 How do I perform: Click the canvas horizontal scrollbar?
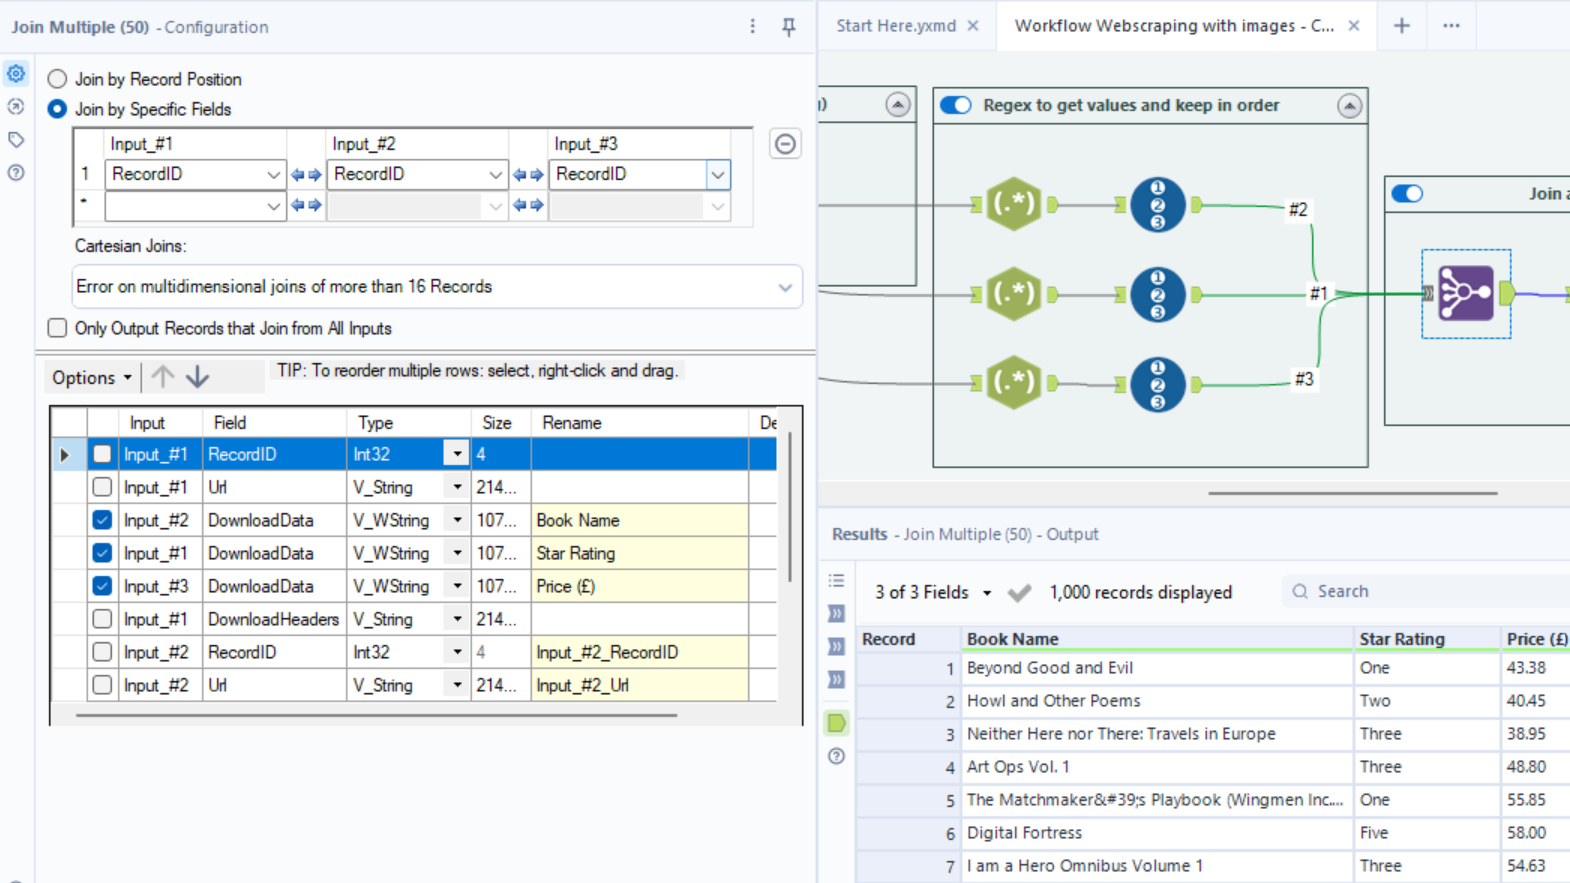tap(1352, 493)
